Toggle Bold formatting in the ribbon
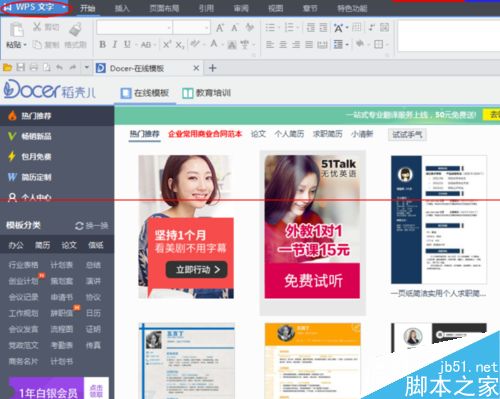This screenshot has height=399, width=500. coord(103,44)
